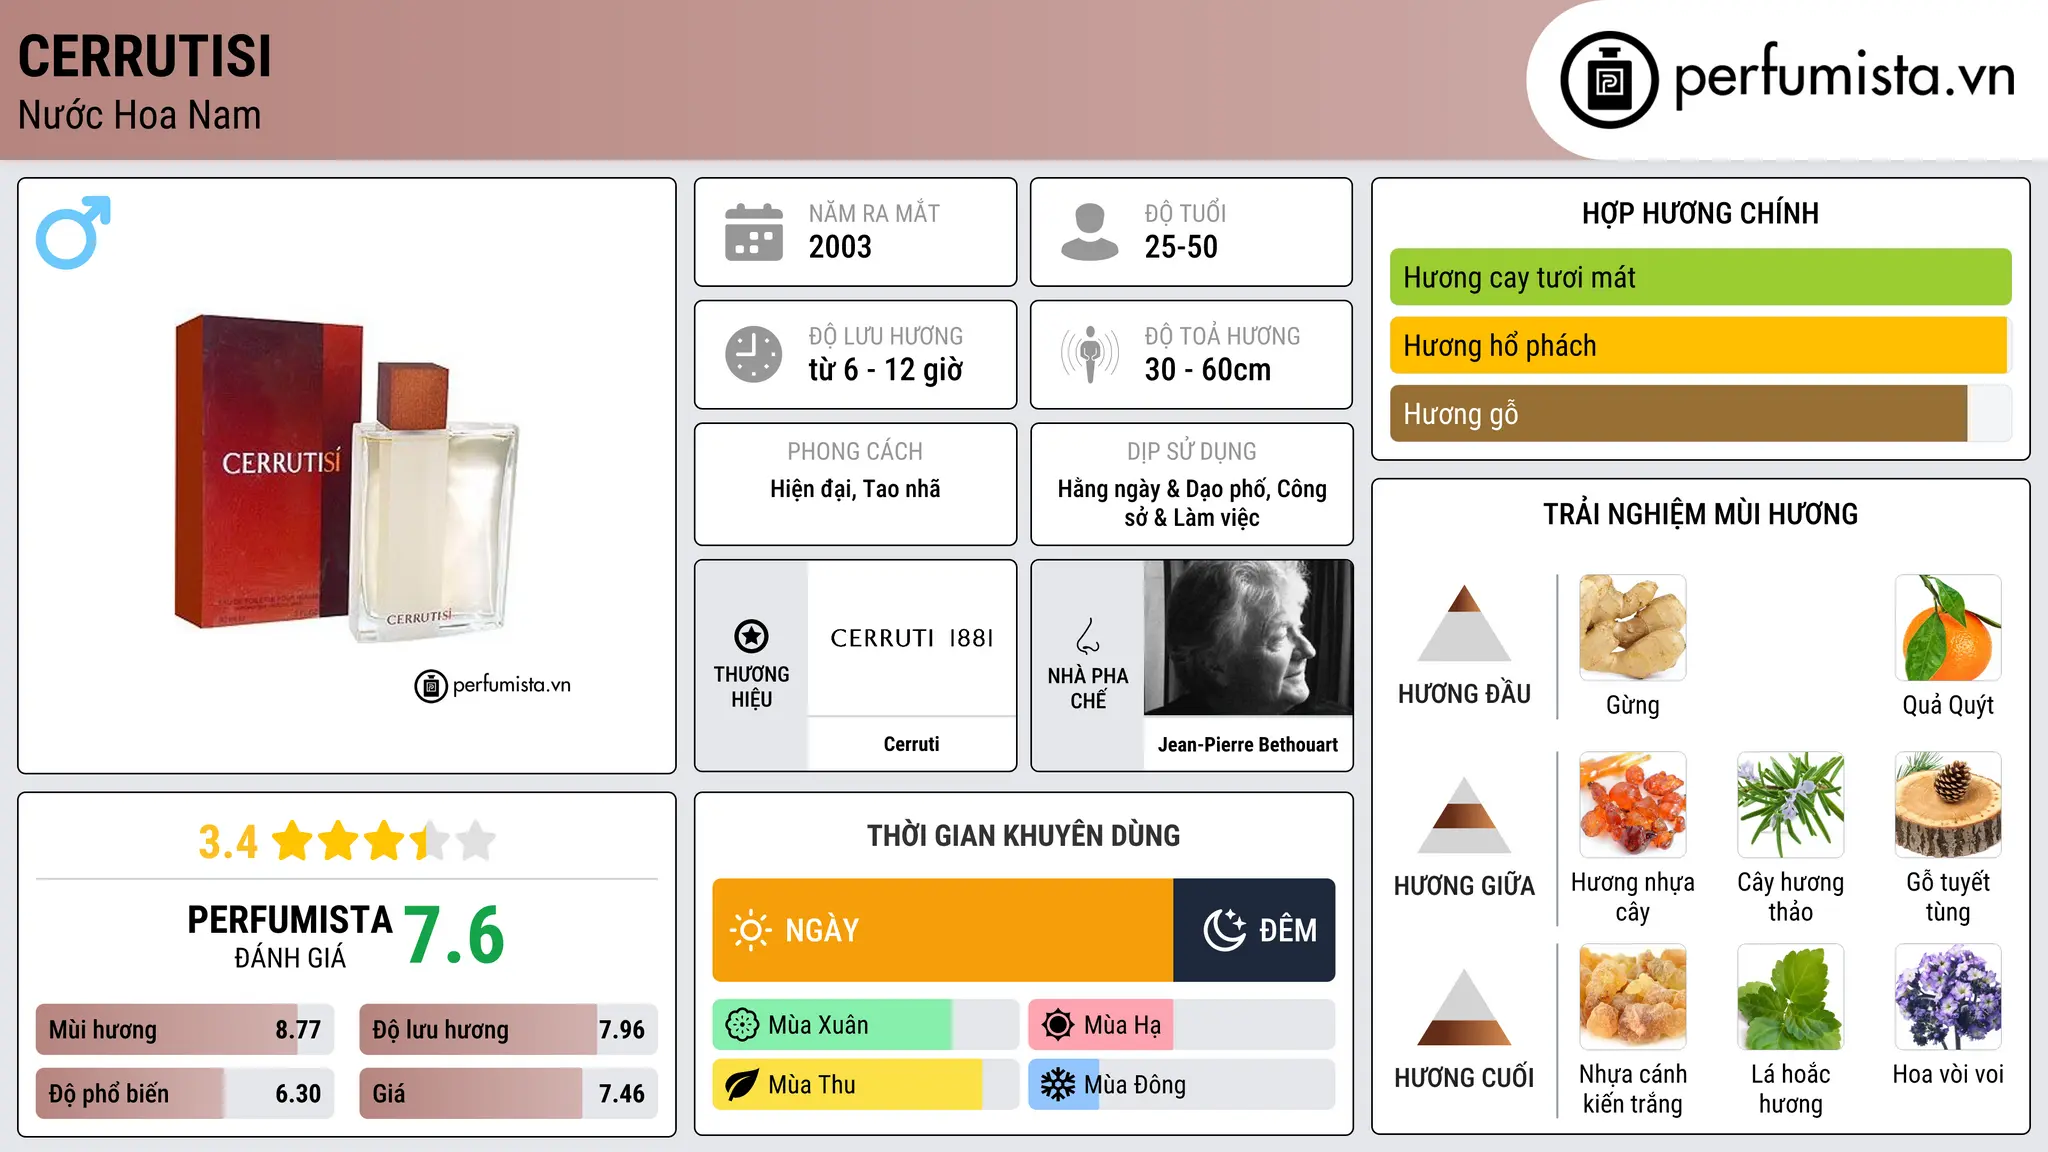This screenshot has width=2048, height=1152.
Task: Click the Hợp hương chính heading
Action: 1701,213
